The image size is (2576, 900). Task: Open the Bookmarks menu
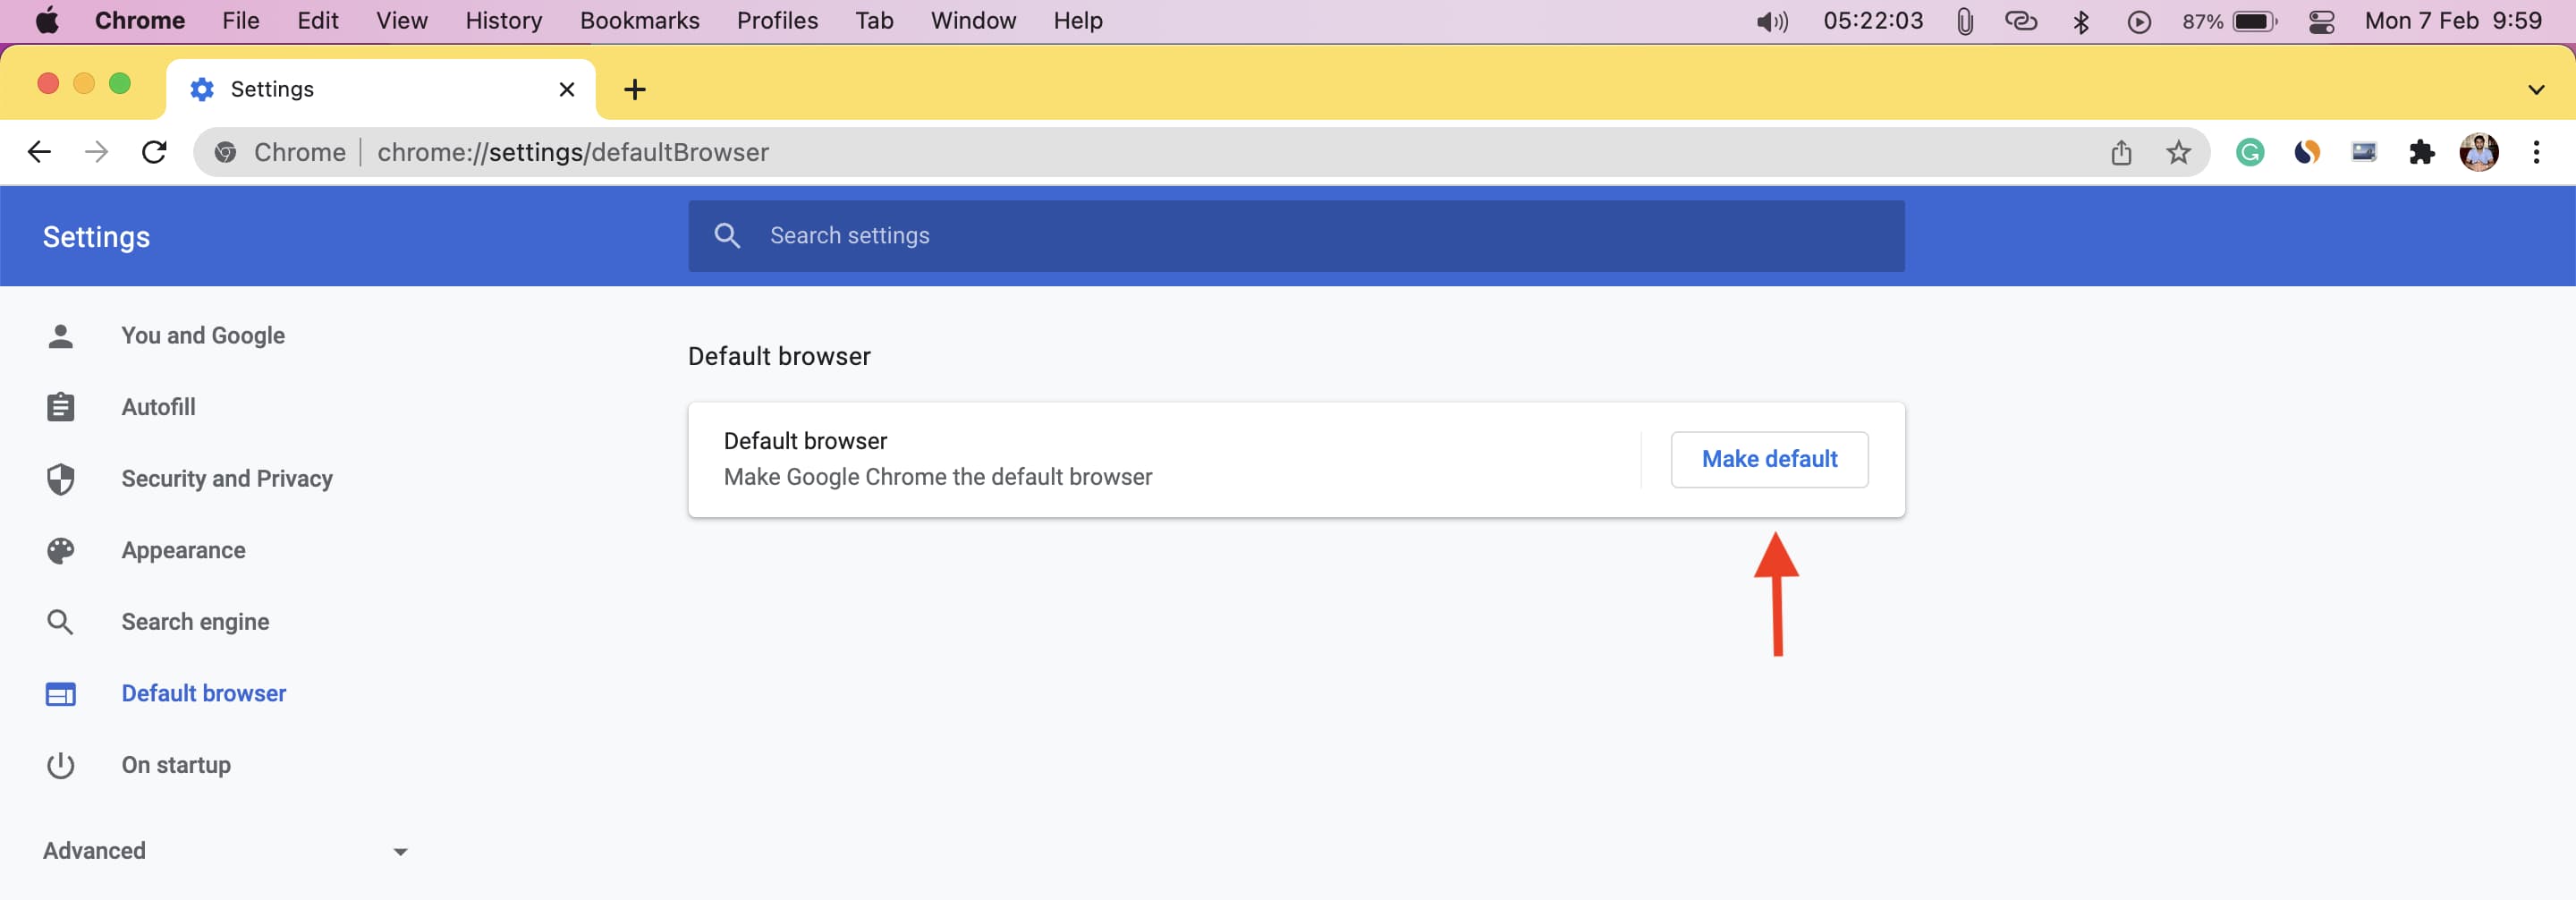[x=639, y=21]
